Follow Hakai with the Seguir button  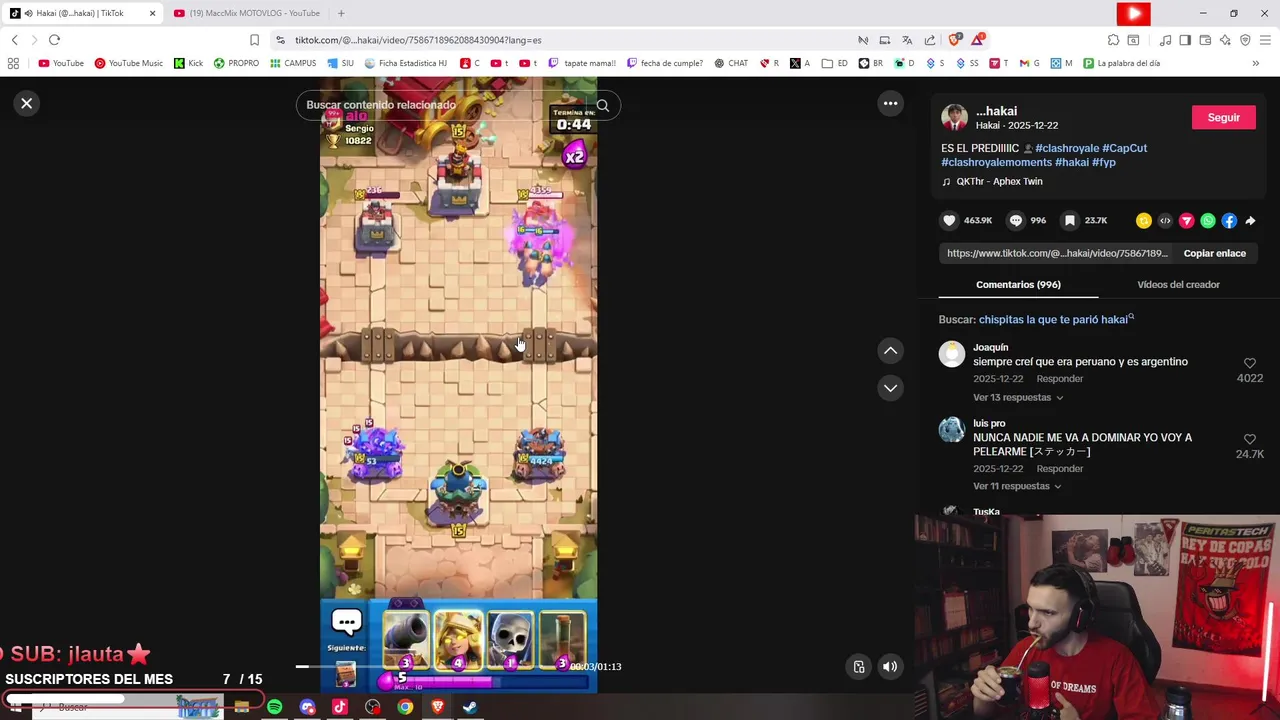tap(1223, 117)
